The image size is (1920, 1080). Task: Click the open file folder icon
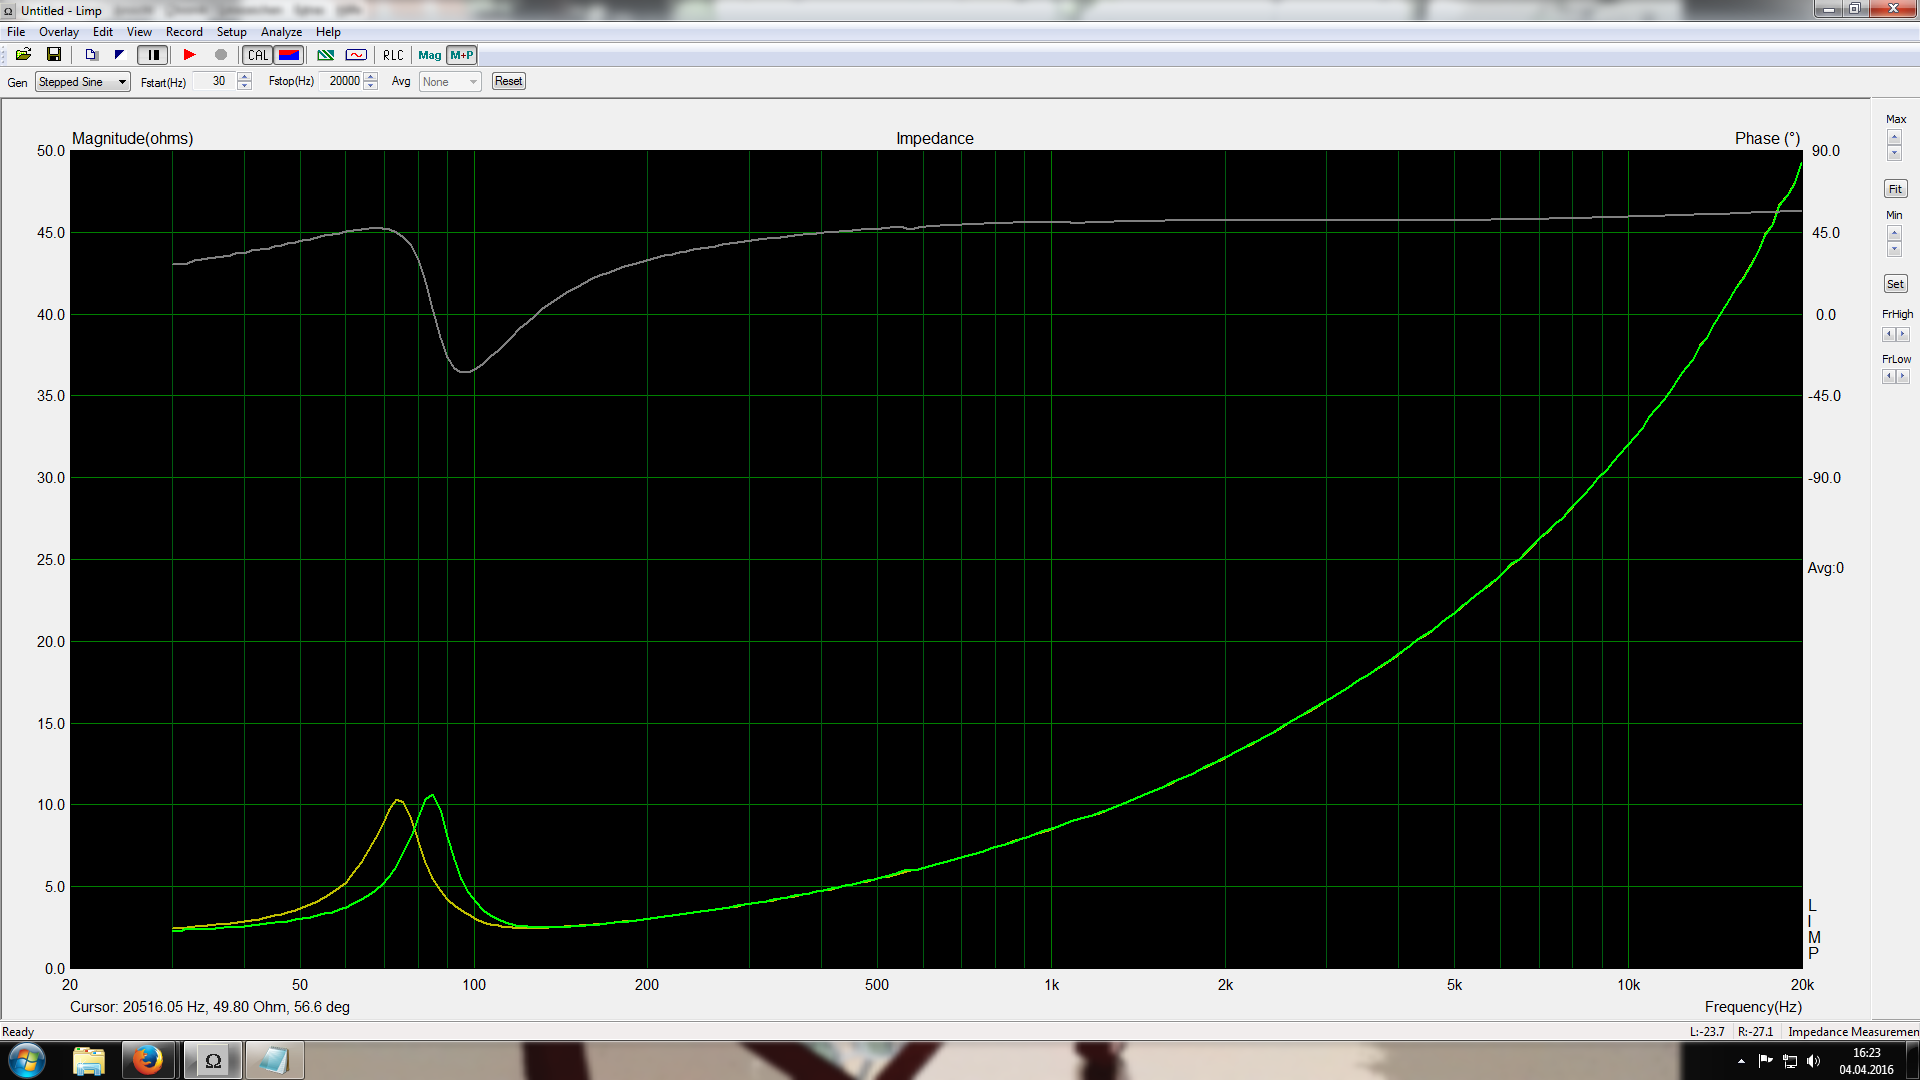[x=23, y=55]
